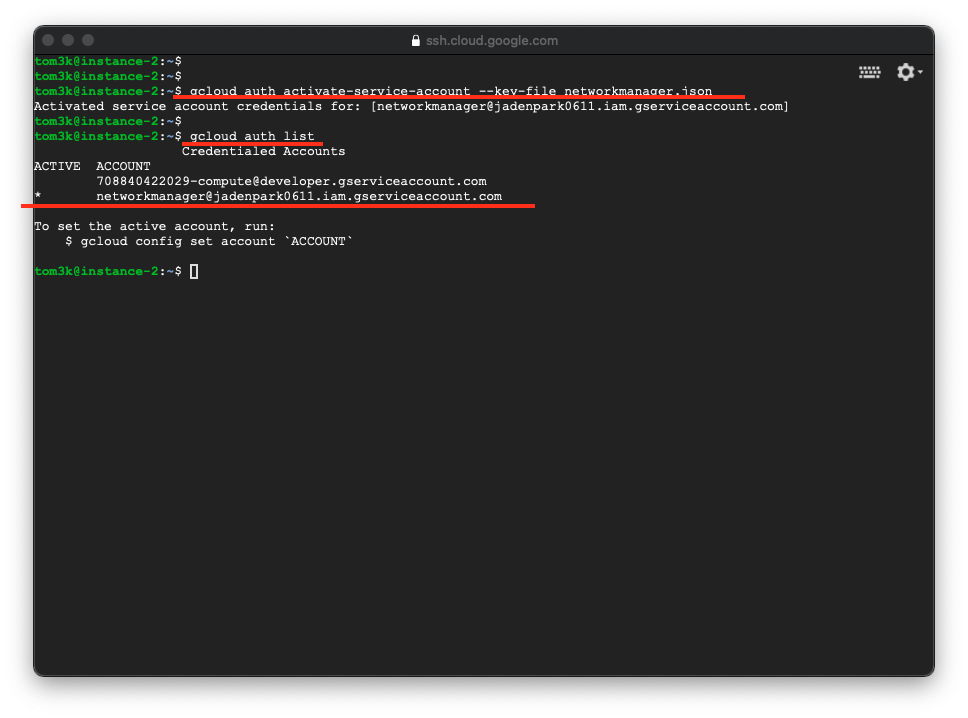Click the networkmanager@jadenpark0611 account in the list
Screen dimensions: 968x718
(299, 196)
